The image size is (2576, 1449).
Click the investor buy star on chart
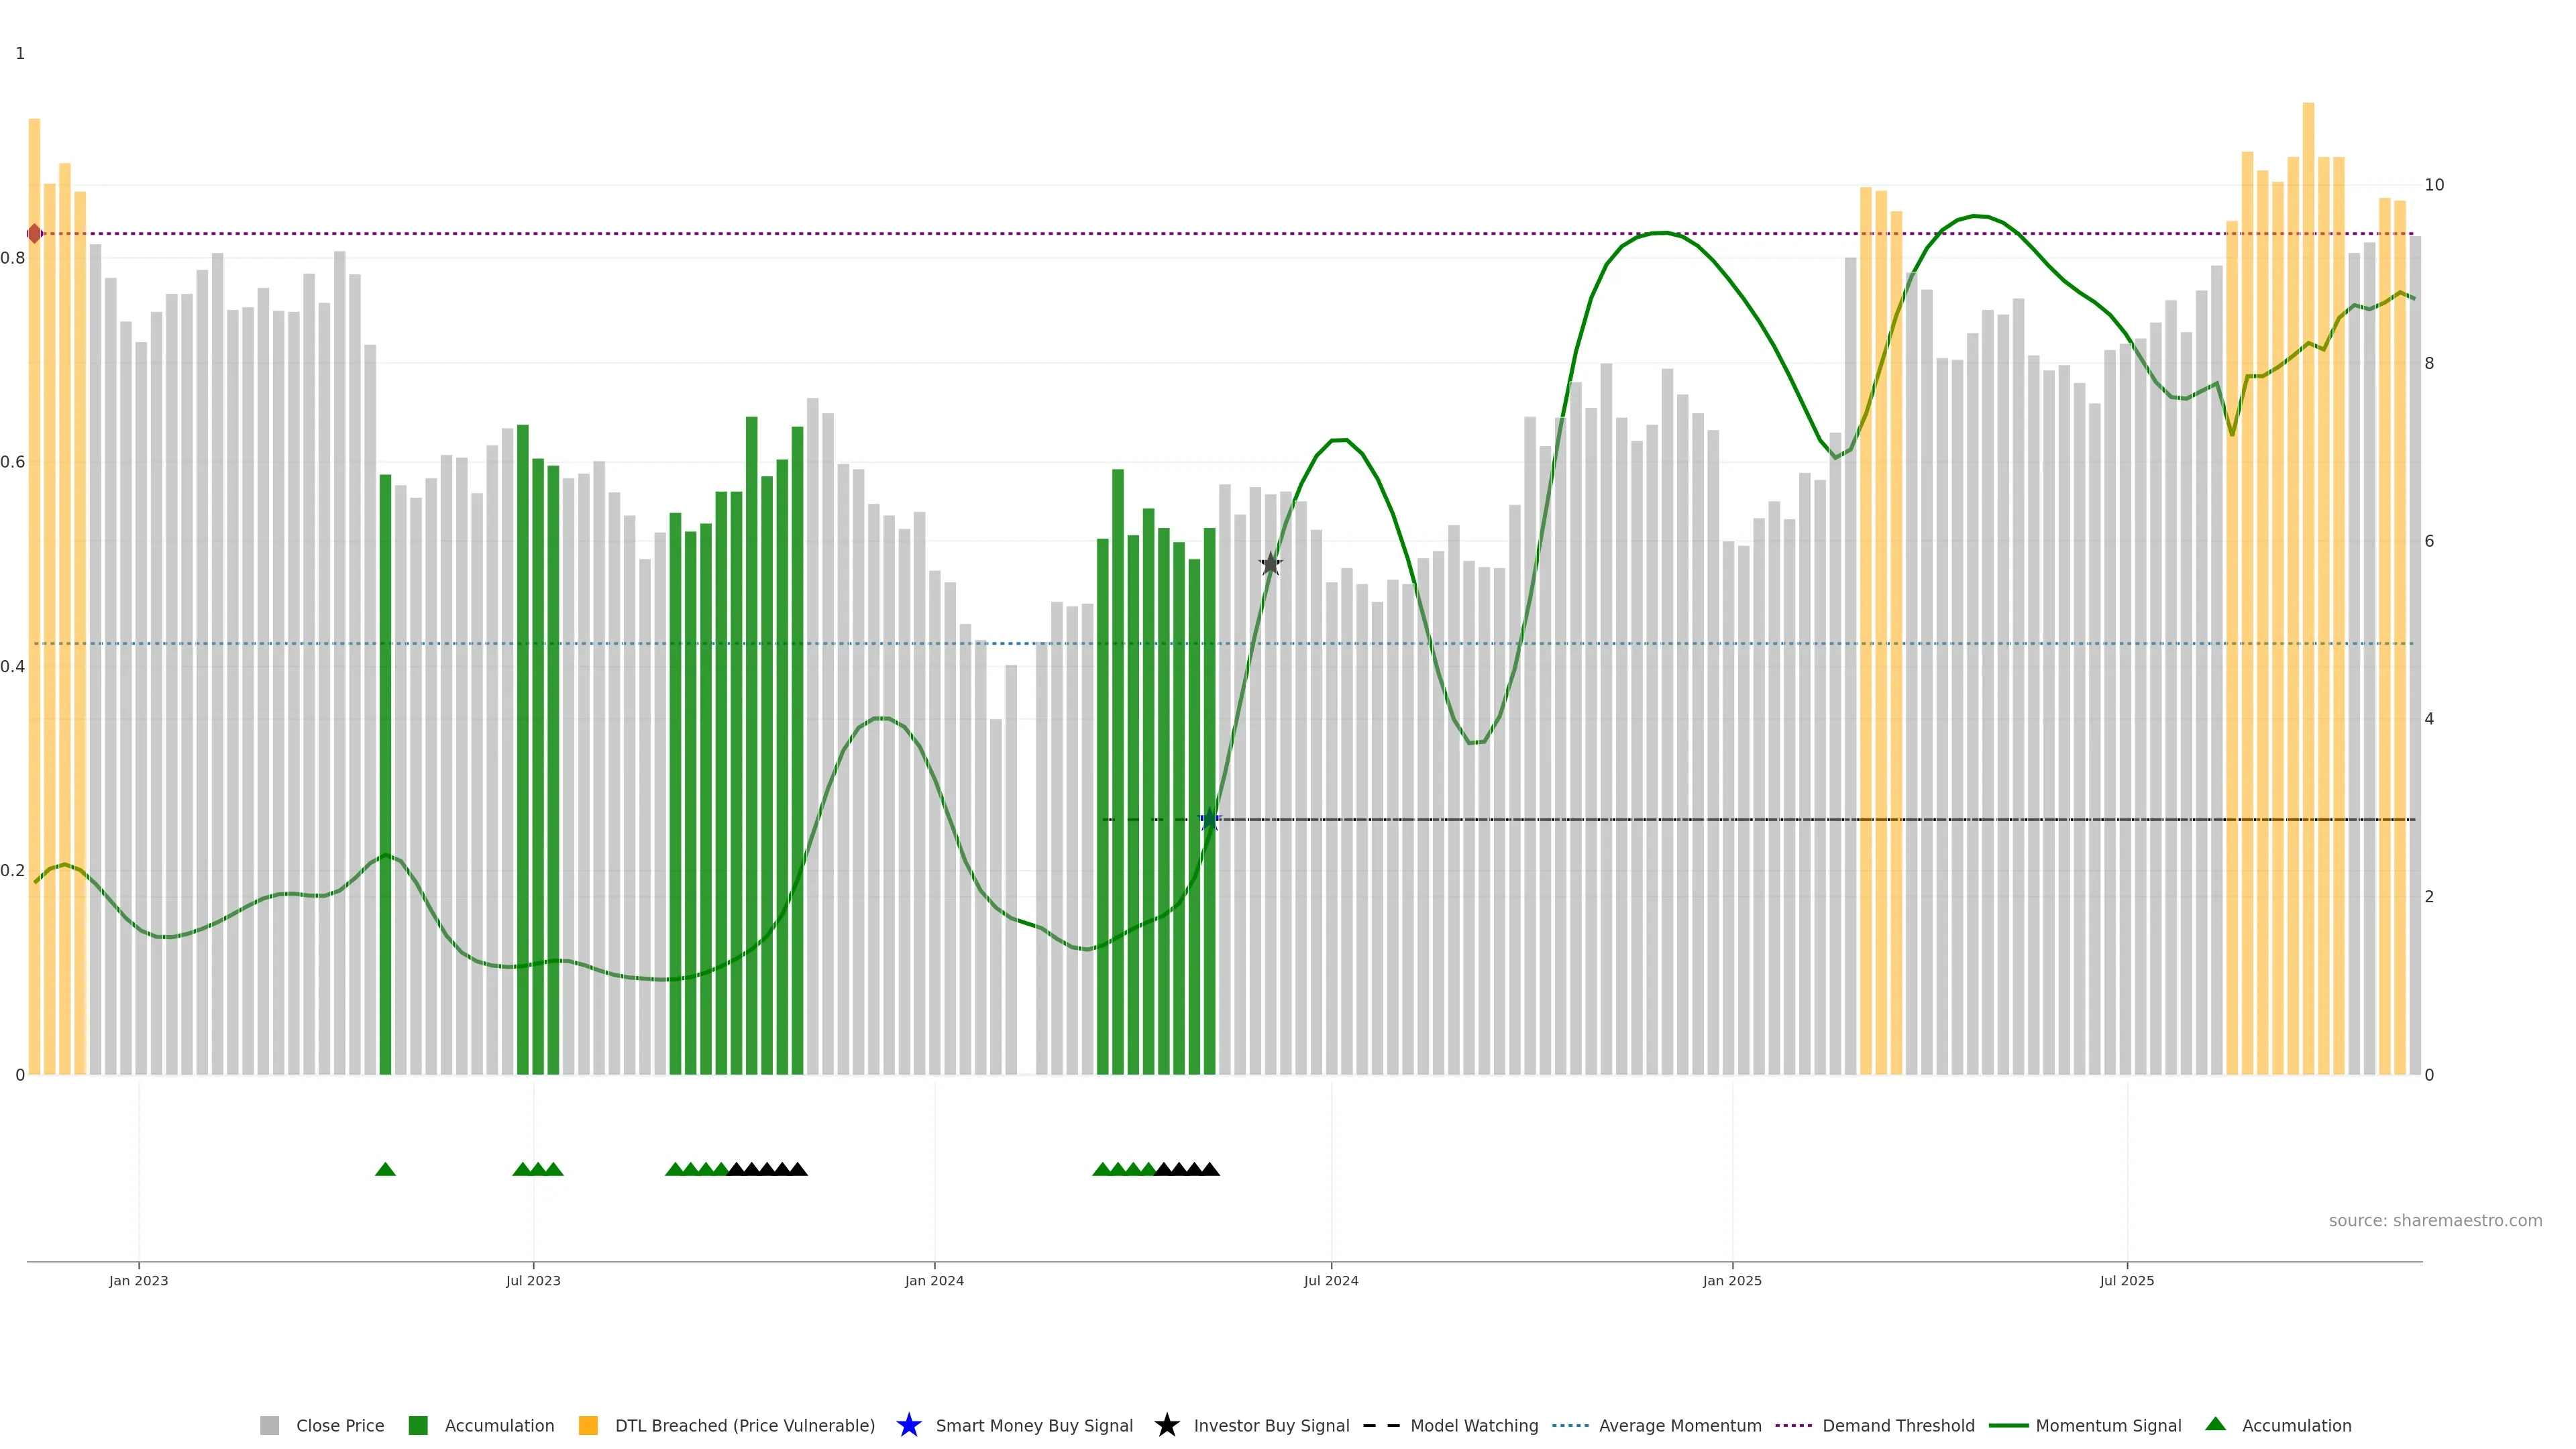1270,564
